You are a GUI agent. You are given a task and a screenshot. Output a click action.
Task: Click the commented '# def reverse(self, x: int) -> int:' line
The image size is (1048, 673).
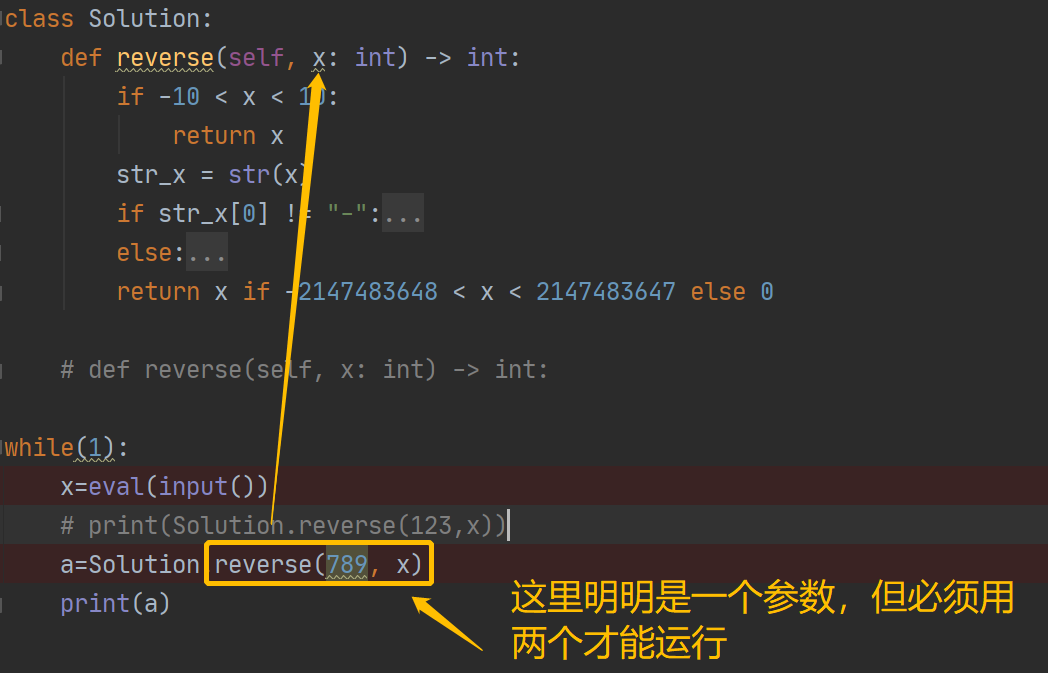304,370
